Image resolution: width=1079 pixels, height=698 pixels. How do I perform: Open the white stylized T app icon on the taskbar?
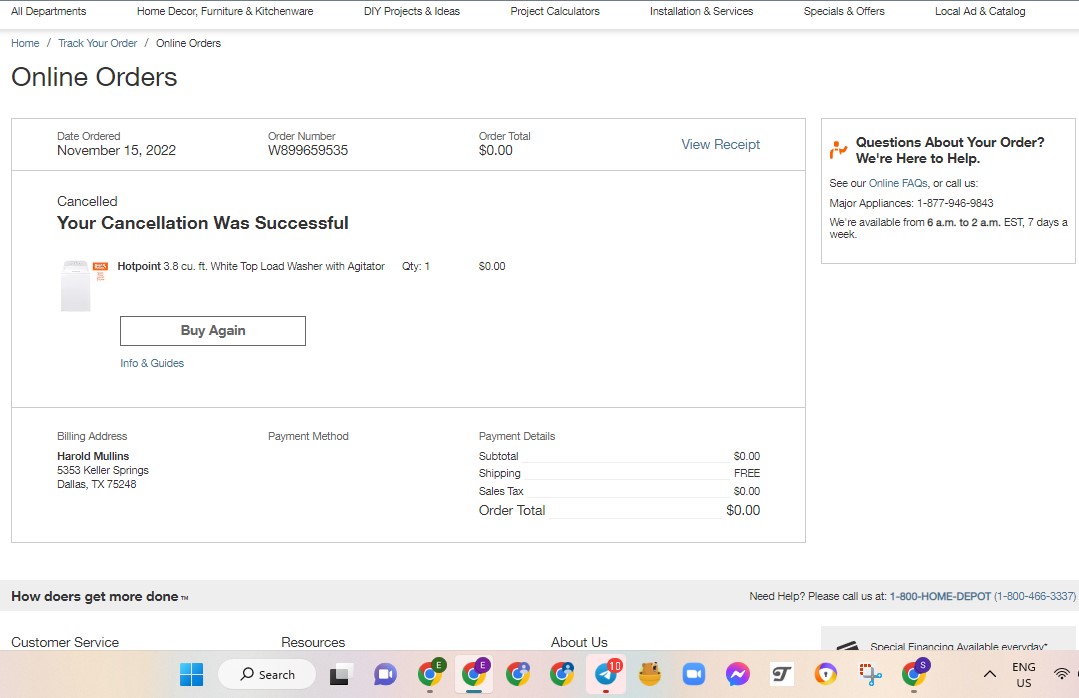[x=782, y=675]
